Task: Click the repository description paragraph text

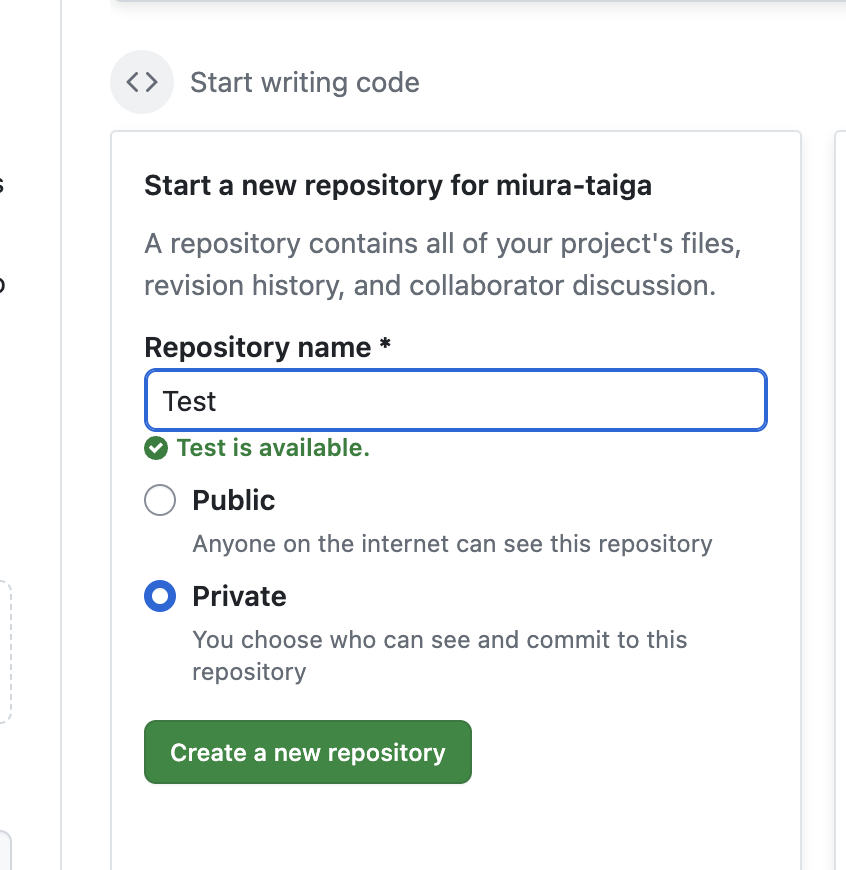Action: (x=442, y=265)
